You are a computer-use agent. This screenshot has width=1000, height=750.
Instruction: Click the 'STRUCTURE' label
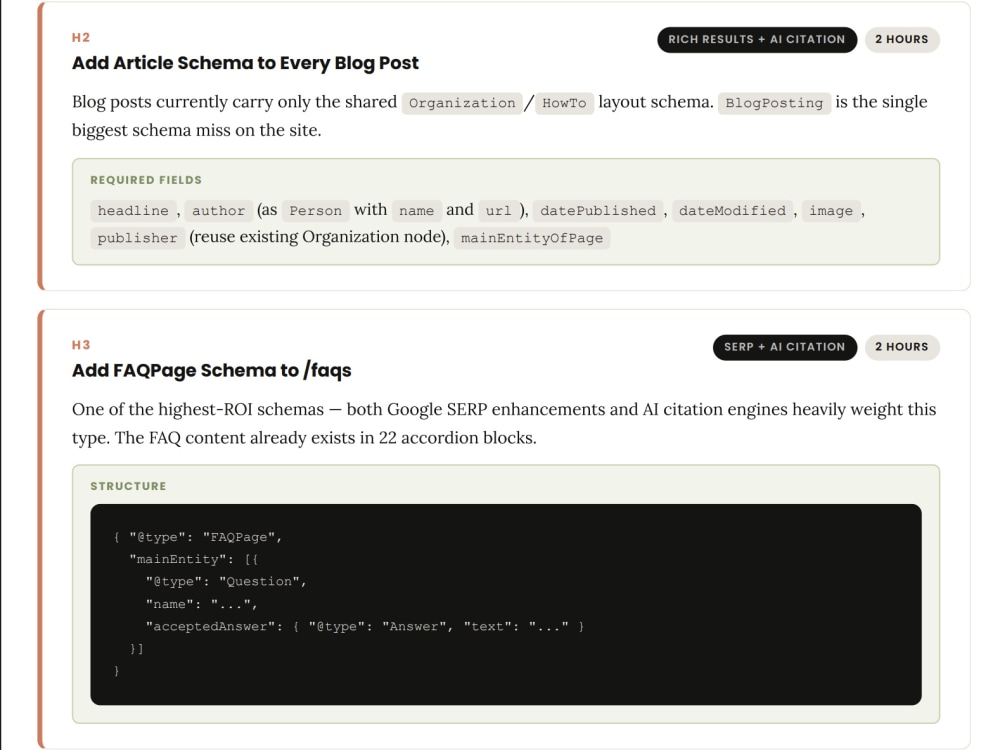128,486
